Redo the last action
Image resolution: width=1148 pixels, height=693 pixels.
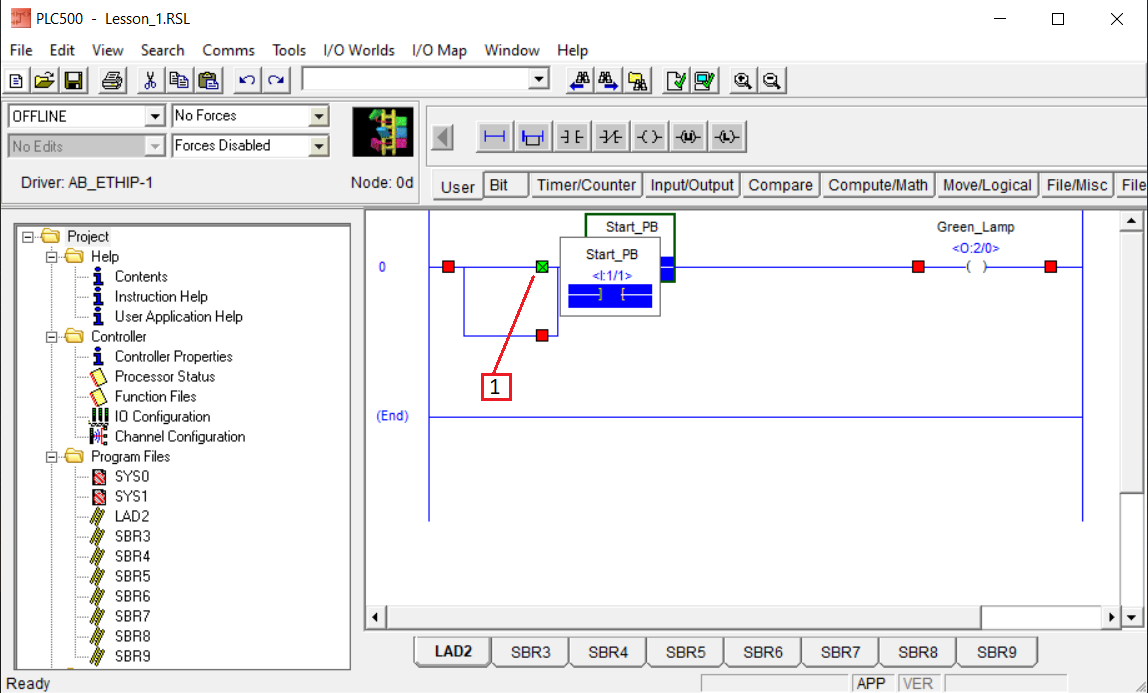[x=276, y=80]
